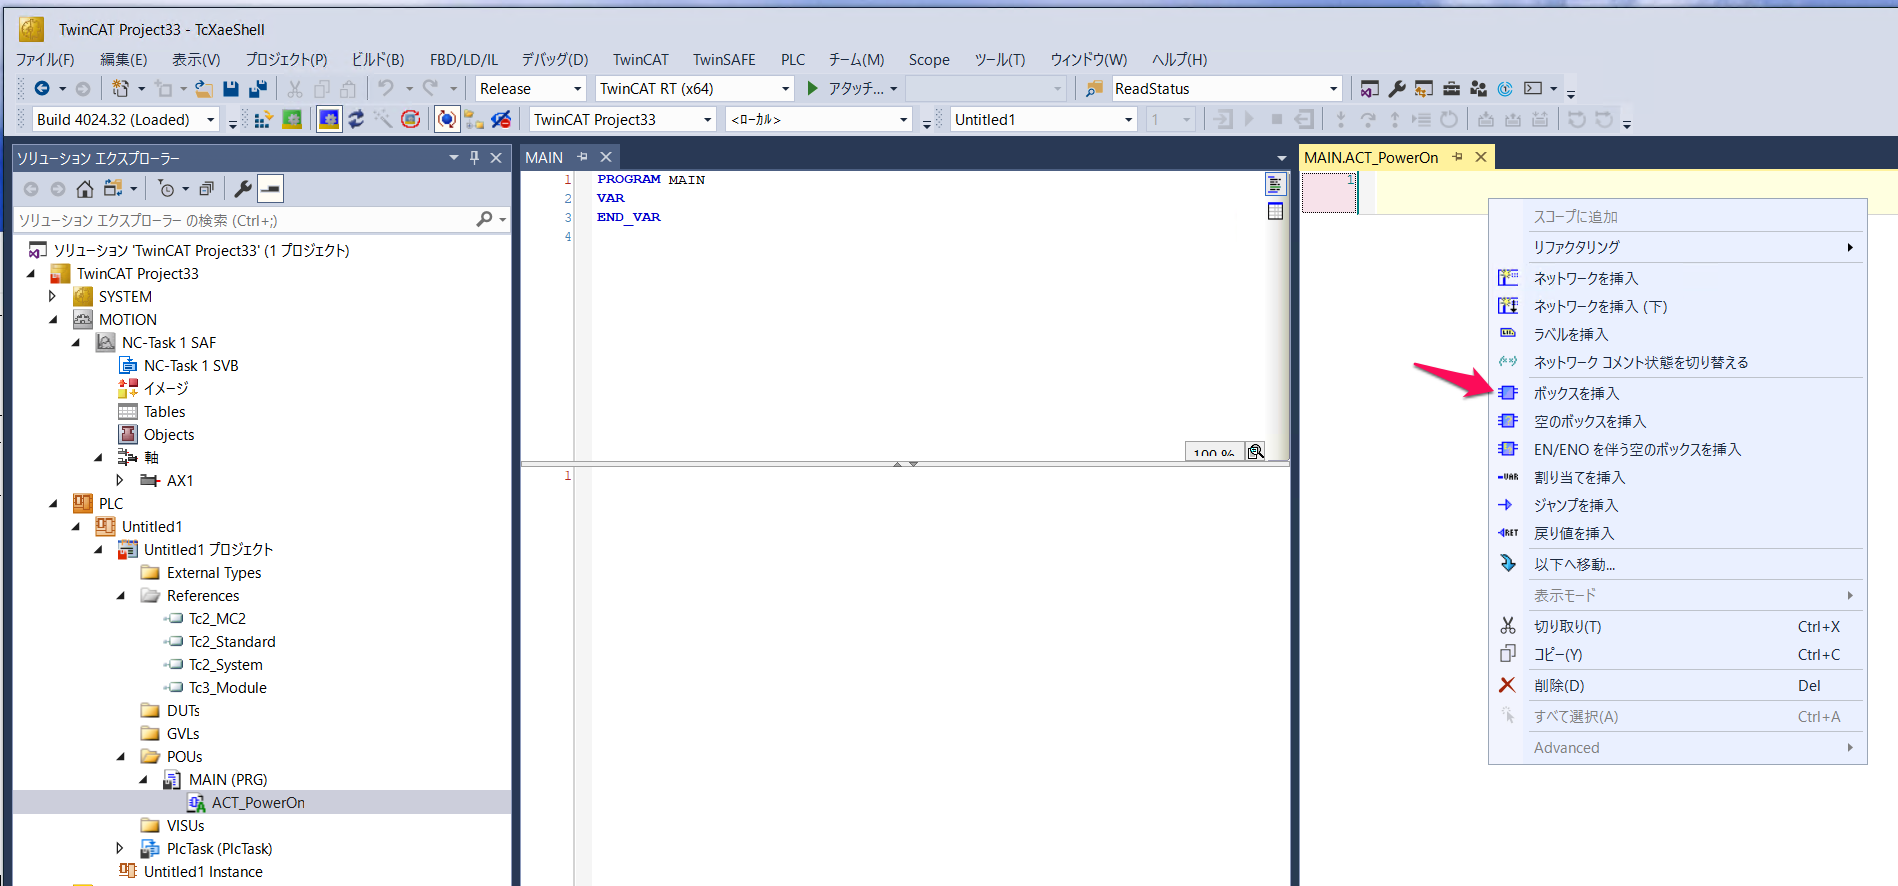
Task: Select ネットワークを挿入 (下) context menu item
Action: point(1678,306)
